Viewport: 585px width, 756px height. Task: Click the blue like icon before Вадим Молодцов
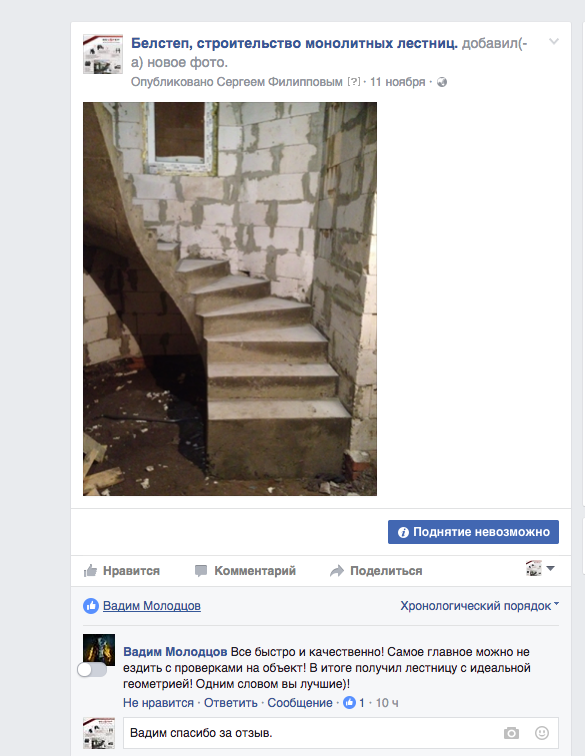coord(91,606)
